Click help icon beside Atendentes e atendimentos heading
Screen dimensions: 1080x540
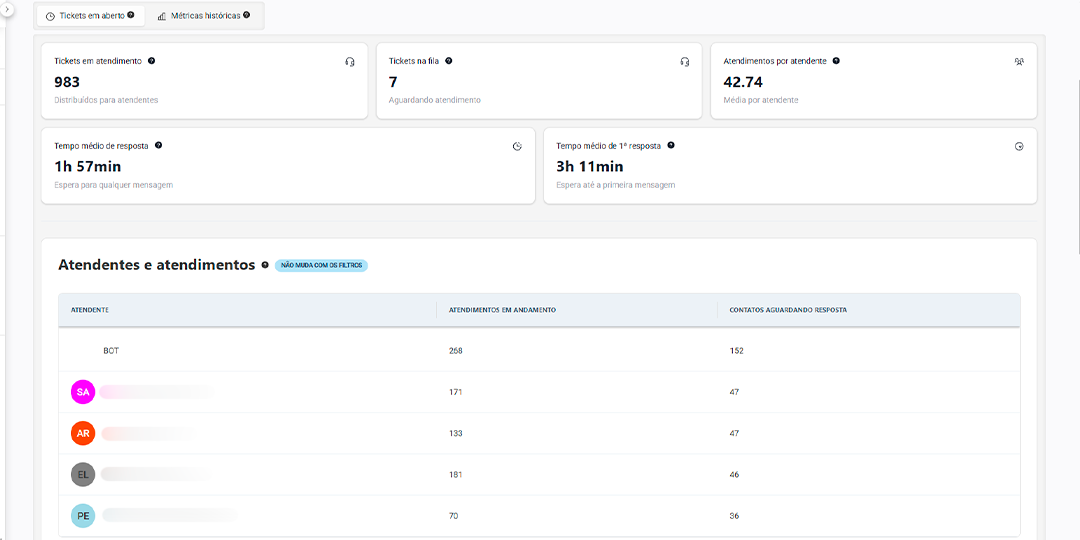265,265
